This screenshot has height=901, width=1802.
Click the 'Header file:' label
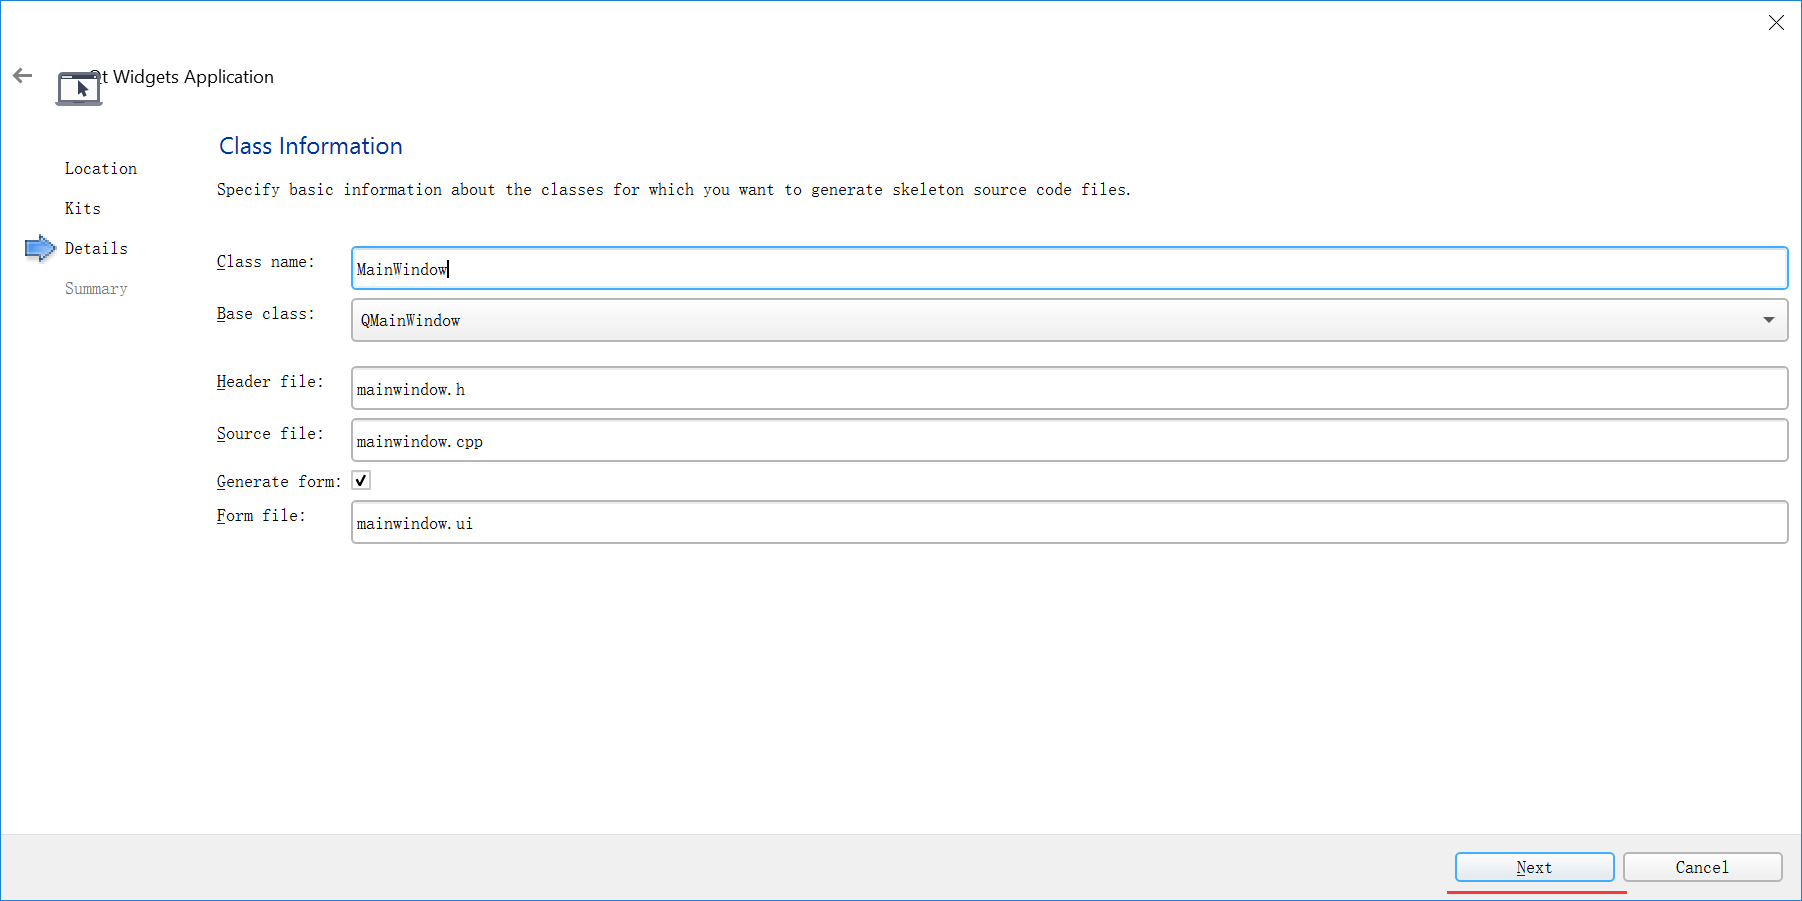[270, 382]
